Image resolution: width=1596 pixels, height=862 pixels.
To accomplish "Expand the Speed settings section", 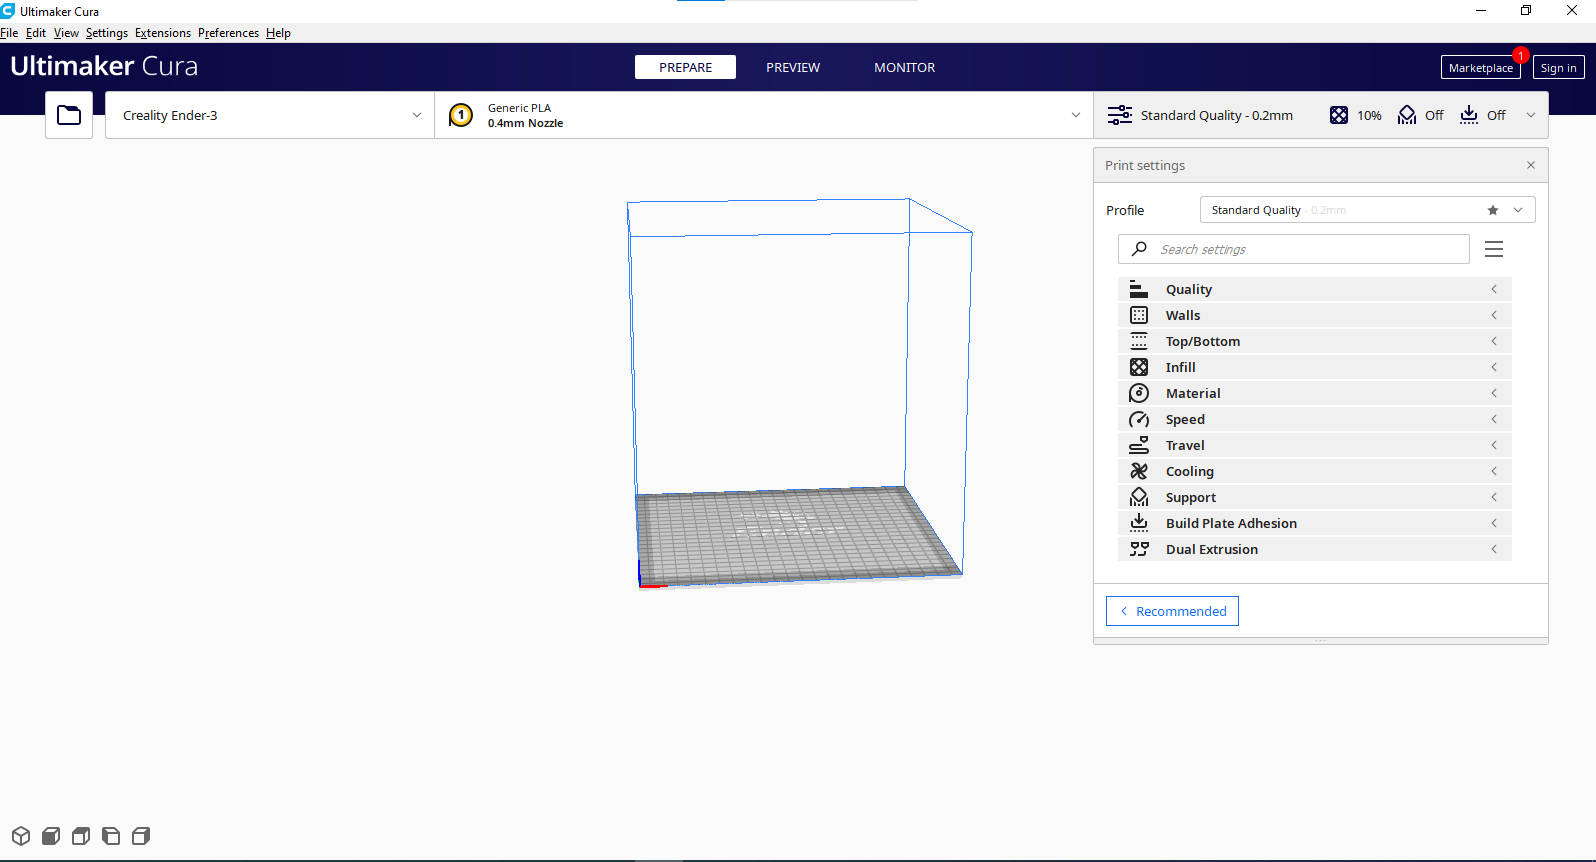I will pos(1314,419).
